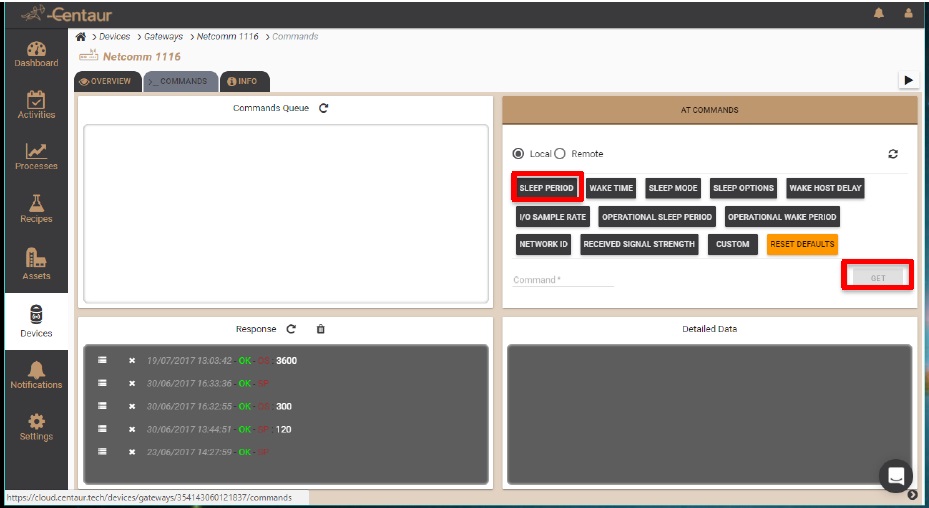Expand the right panel play arrow
Image resolution: width=929 pixels, height=508 pixels.
pyautogui.click(x=908, y=80)
